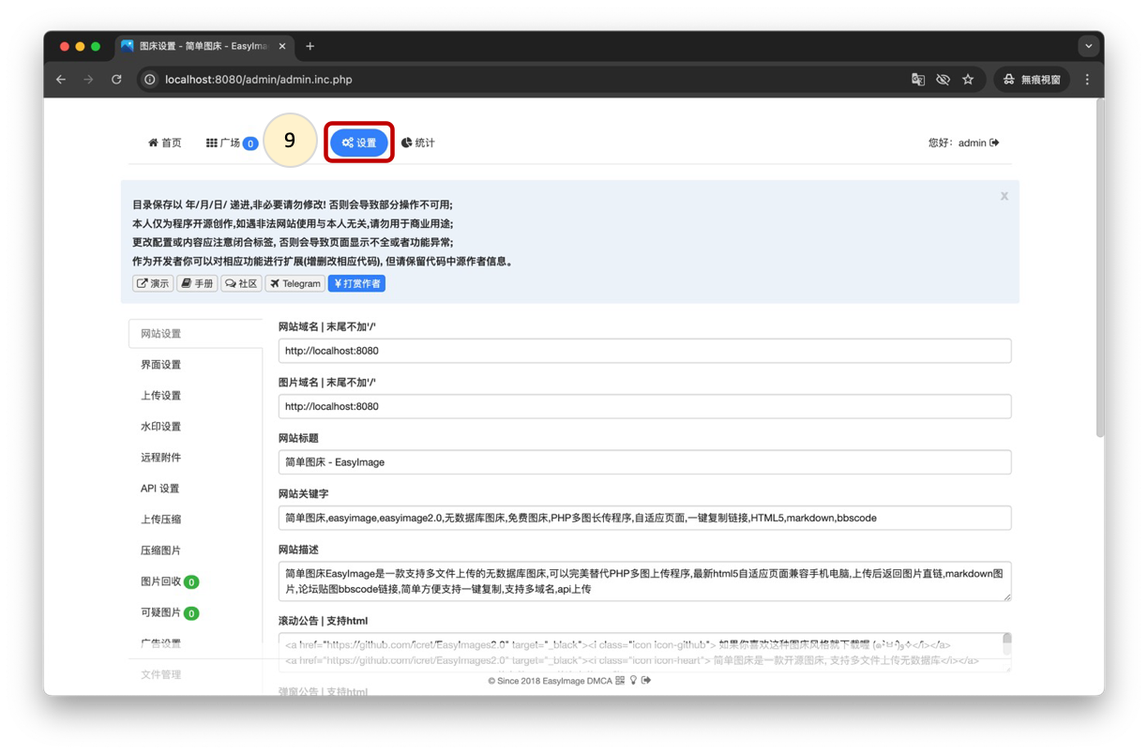The image size is (1148, 754).
Task: Click the logout icon beside admin
Action: (x=994, y=143)
